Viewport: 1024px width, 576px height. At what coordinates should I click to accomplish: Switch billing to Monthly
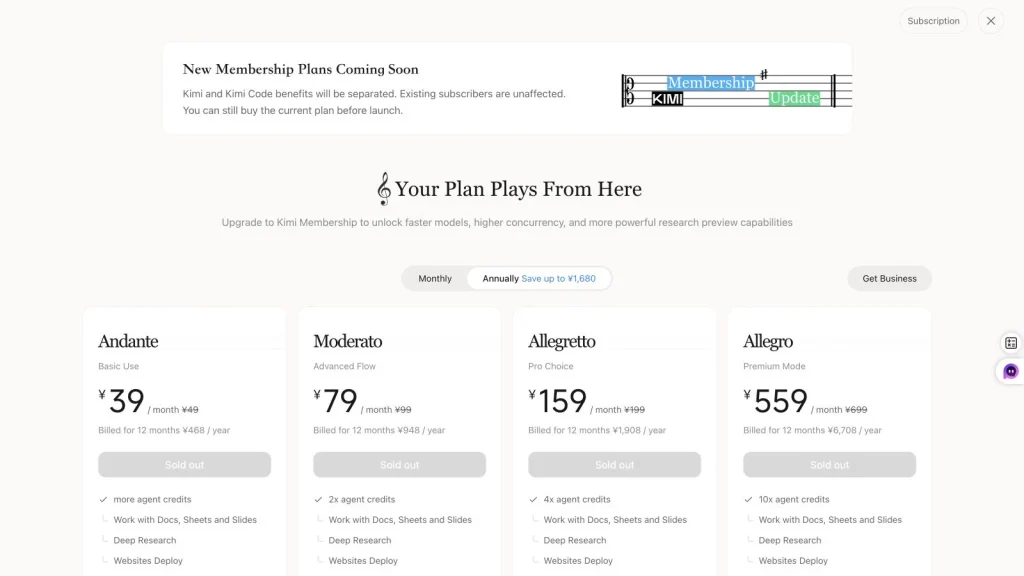pos(435,279)
